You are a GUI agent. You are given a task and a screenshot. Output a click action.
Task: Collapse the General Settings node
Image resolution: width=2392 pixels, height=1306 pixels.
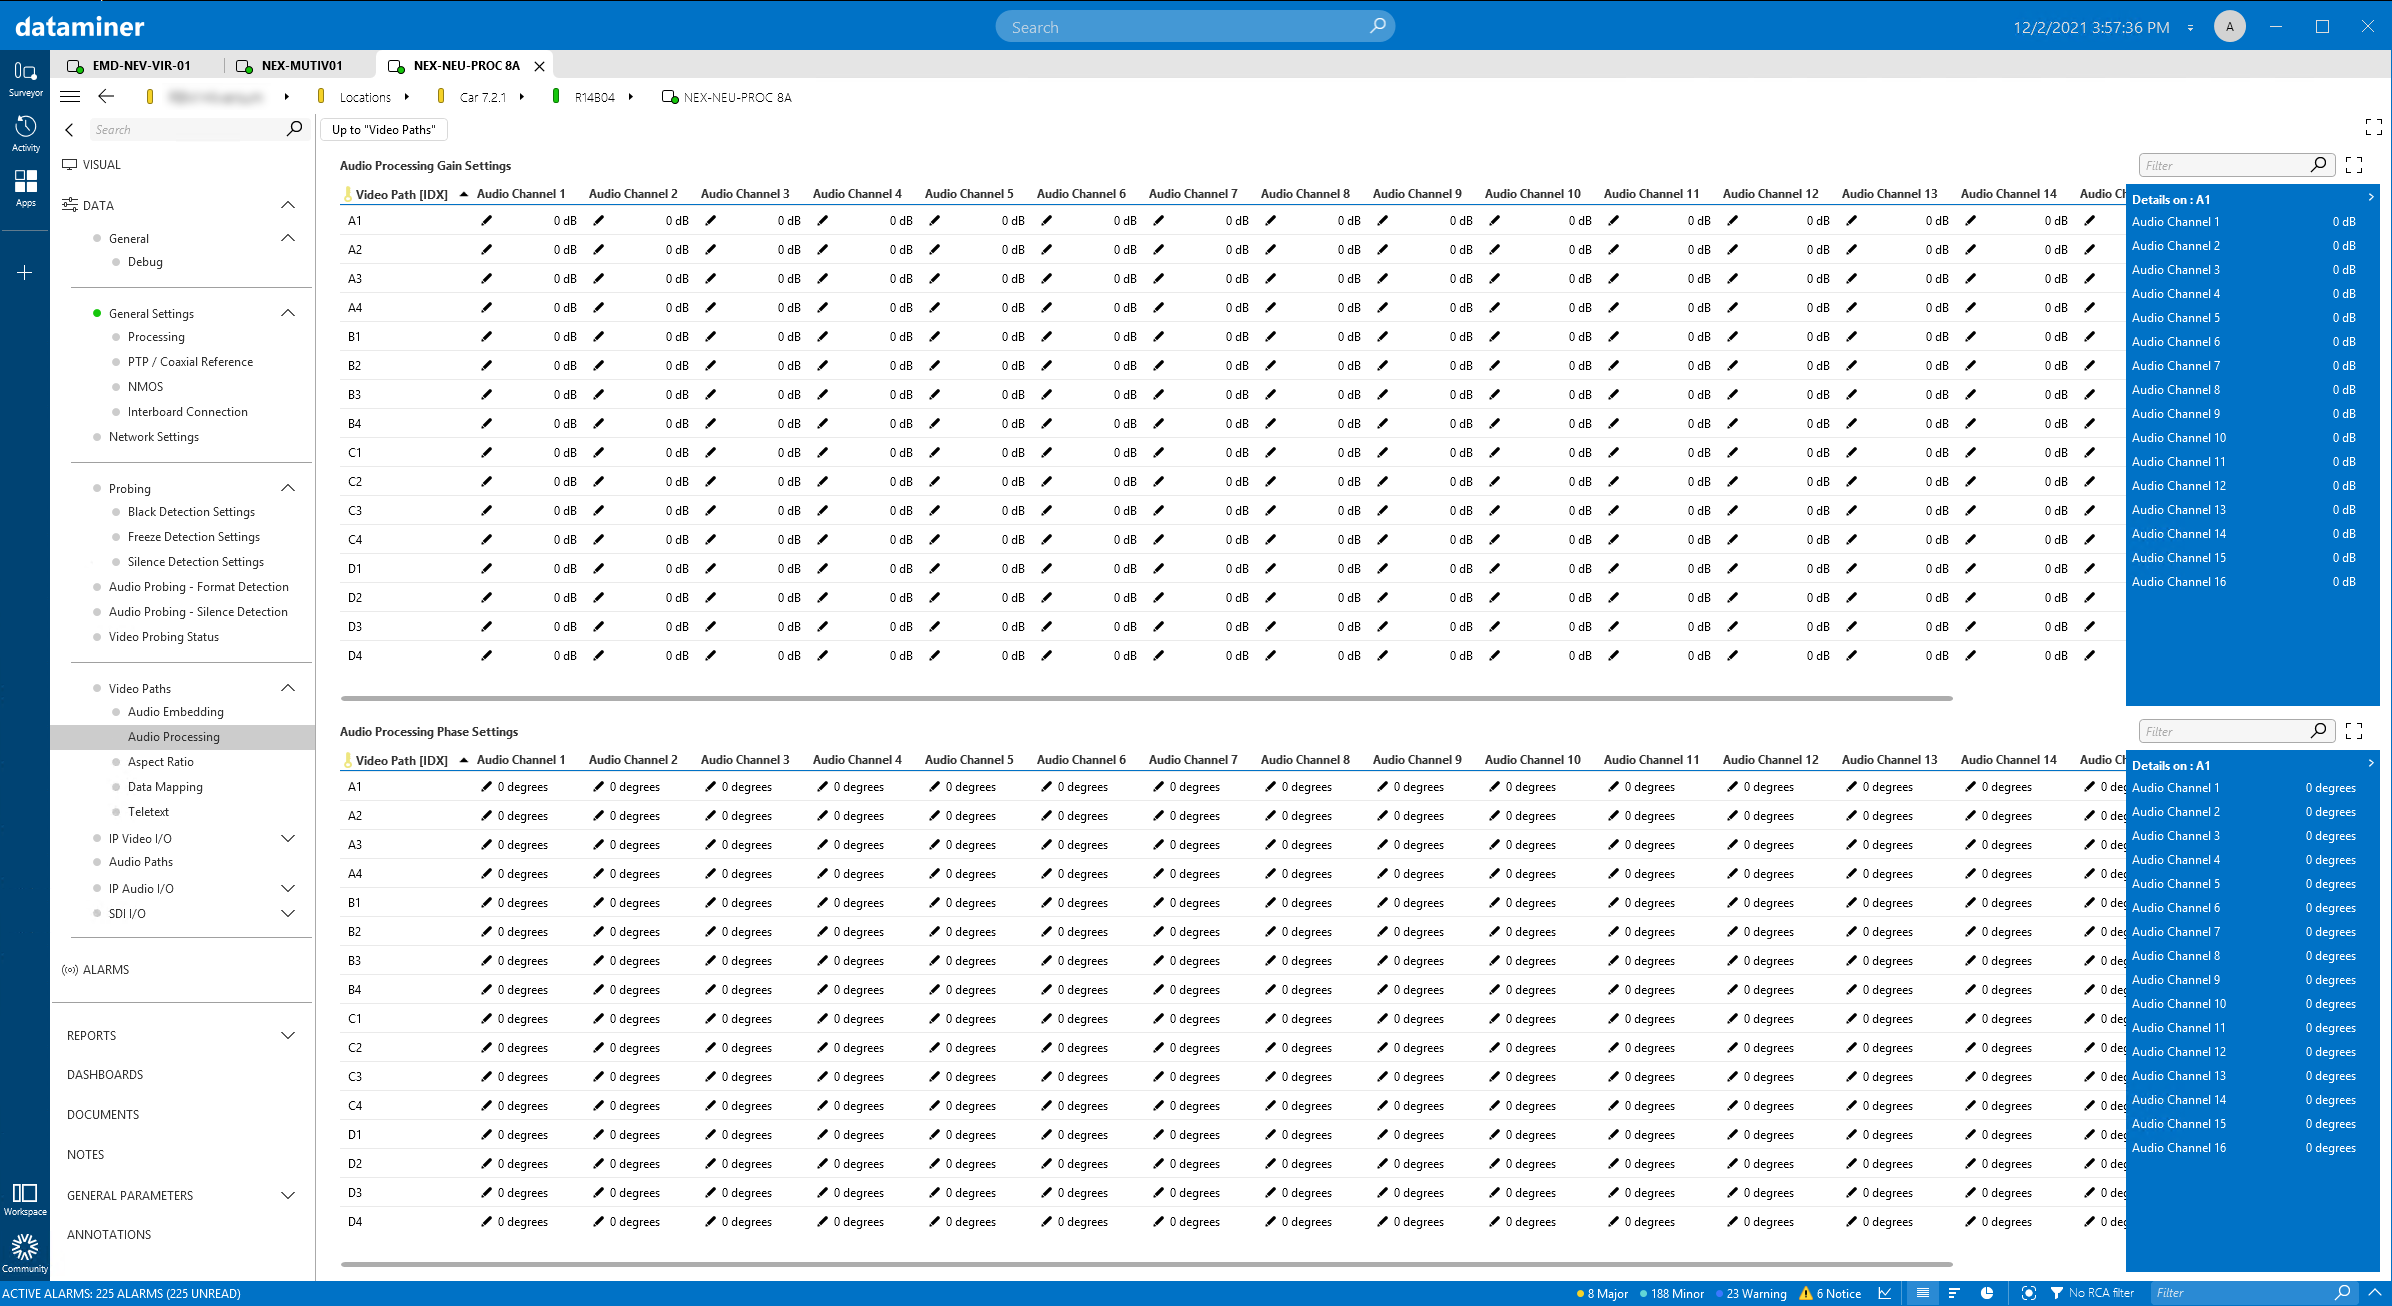pyautogui.click(x=288, y=313)
